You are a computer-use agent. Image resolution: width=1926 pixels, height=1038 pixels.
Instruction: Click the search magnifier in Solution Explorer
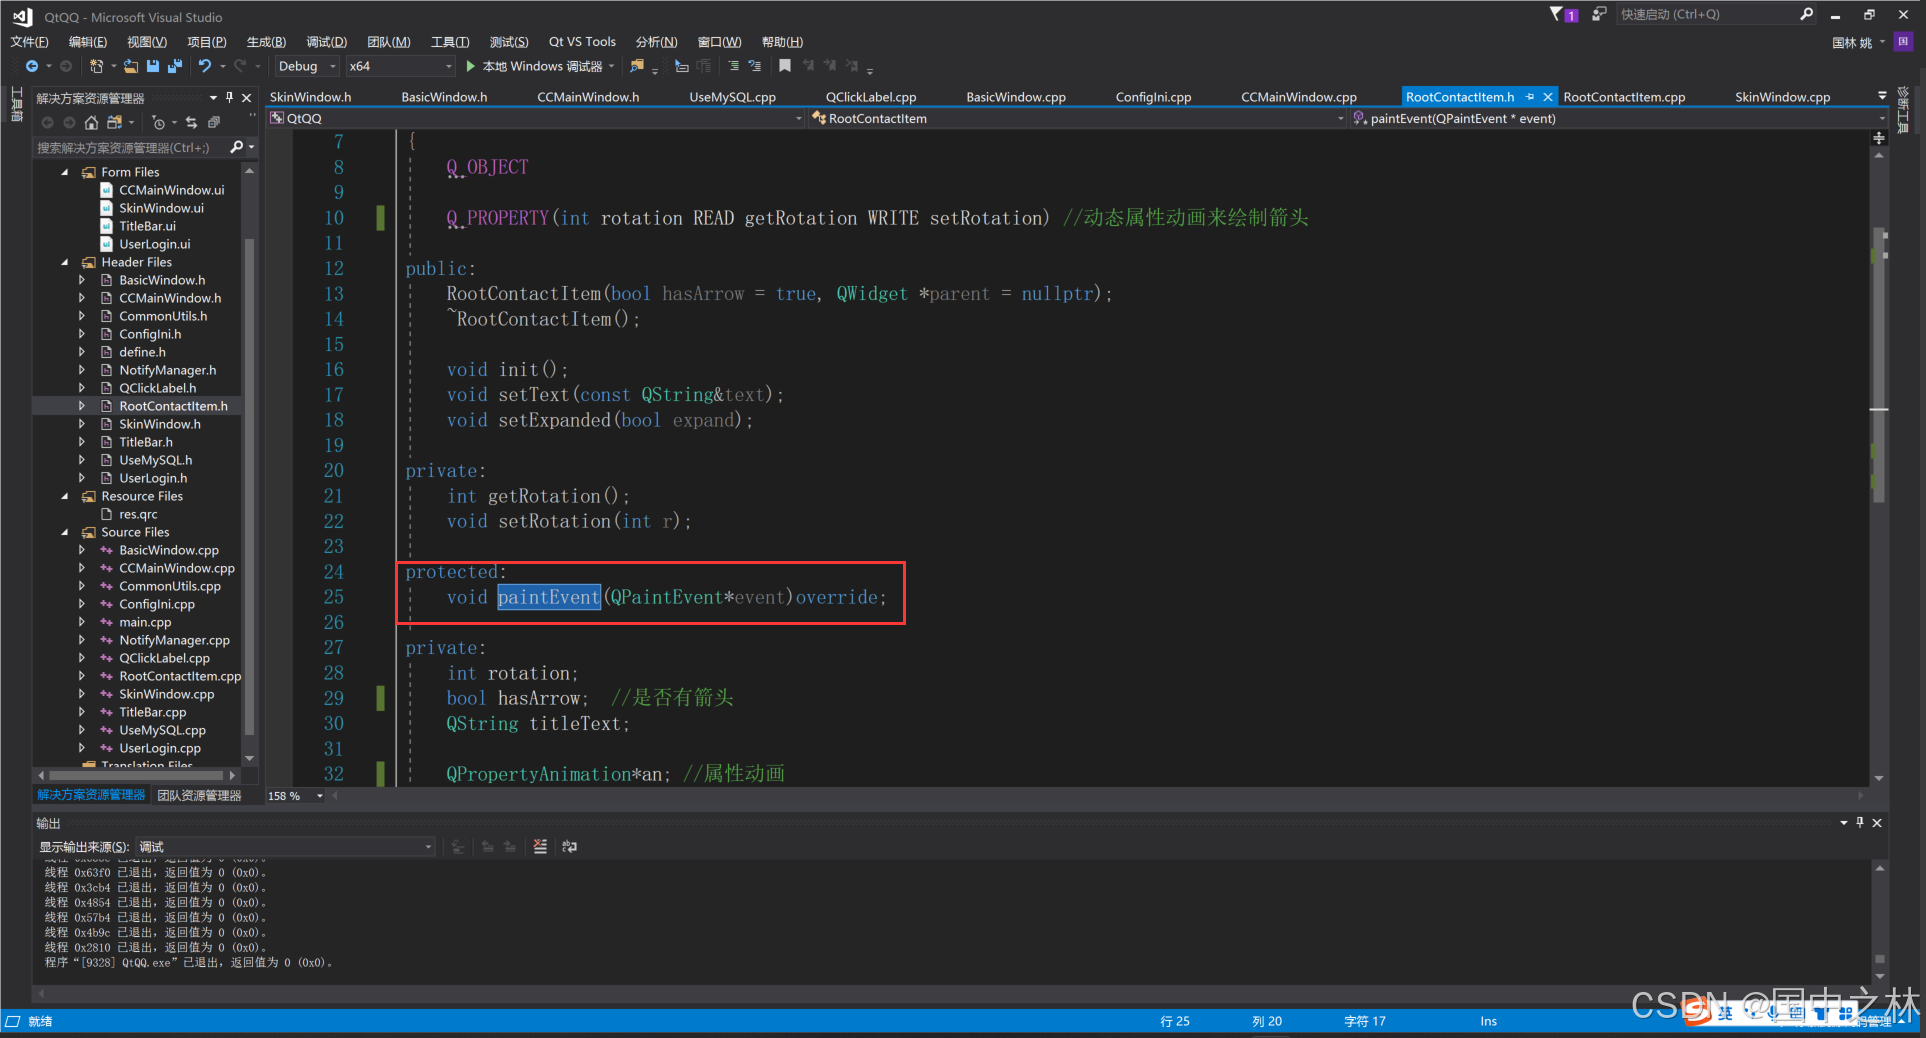click(237, 147)
